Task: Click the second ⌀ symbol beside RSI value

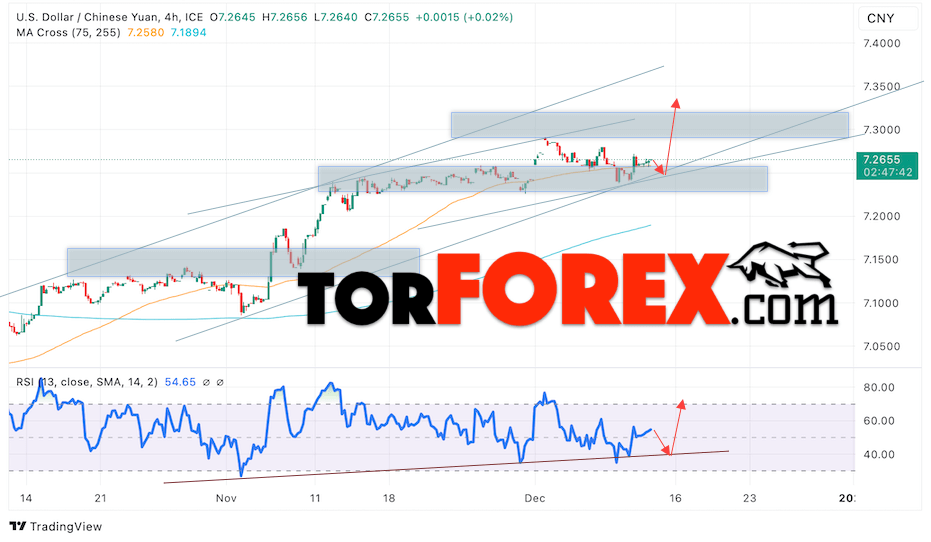Action: (220, 382)
